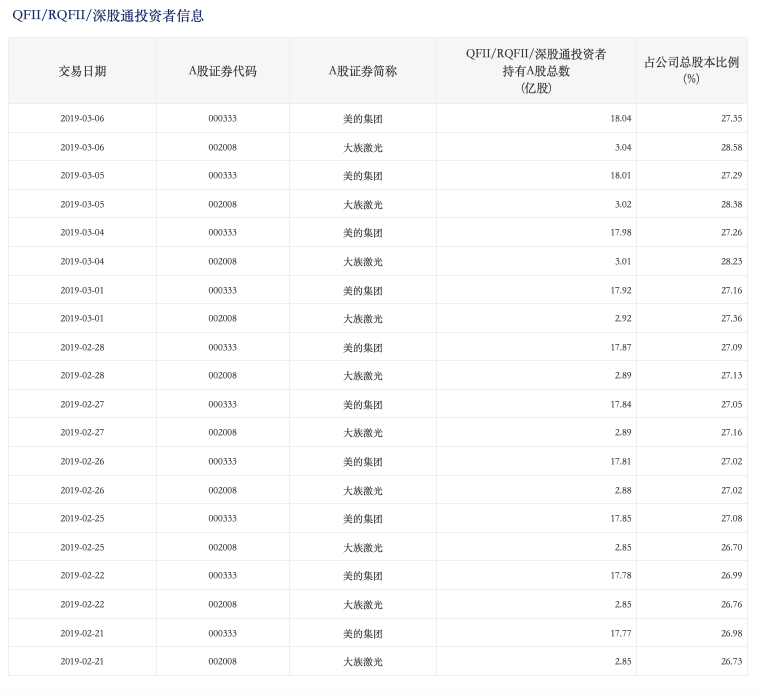Select the 18.04 holdings value
765x694 pixels.
click(x=621, y=119)
